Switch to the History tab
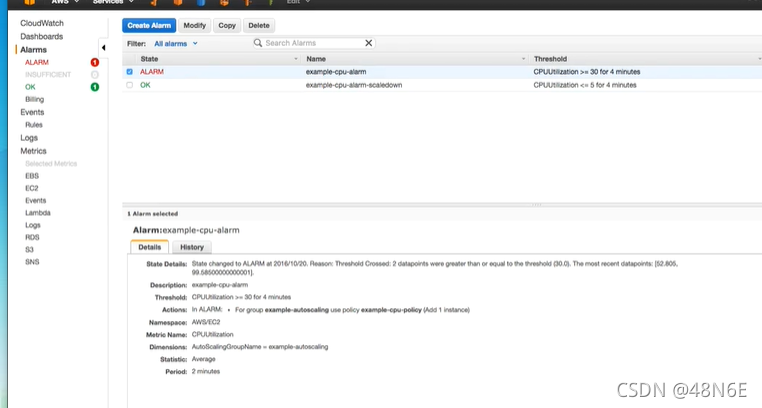 [x=192, y=247]
